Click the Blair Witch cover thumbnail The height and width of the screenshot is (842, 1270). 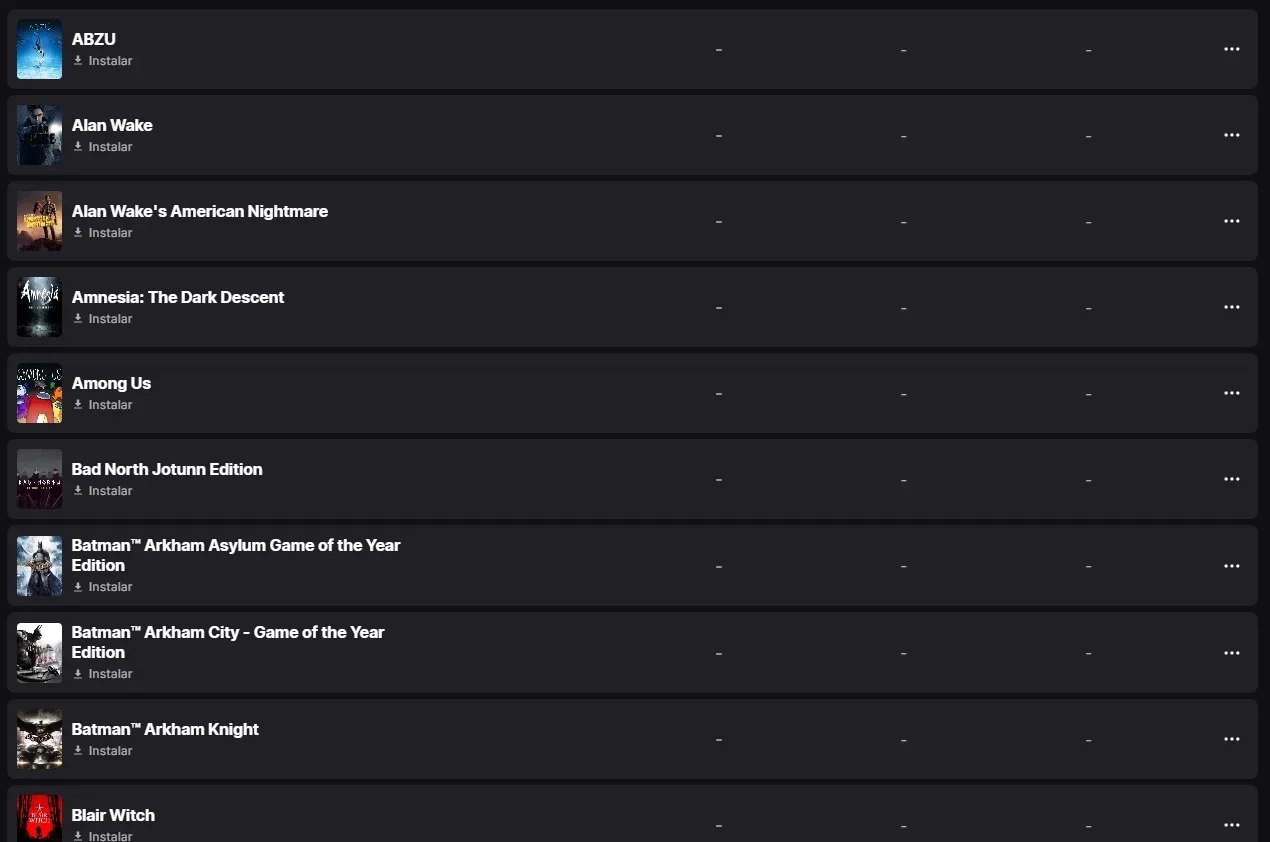tap(40, 818)
